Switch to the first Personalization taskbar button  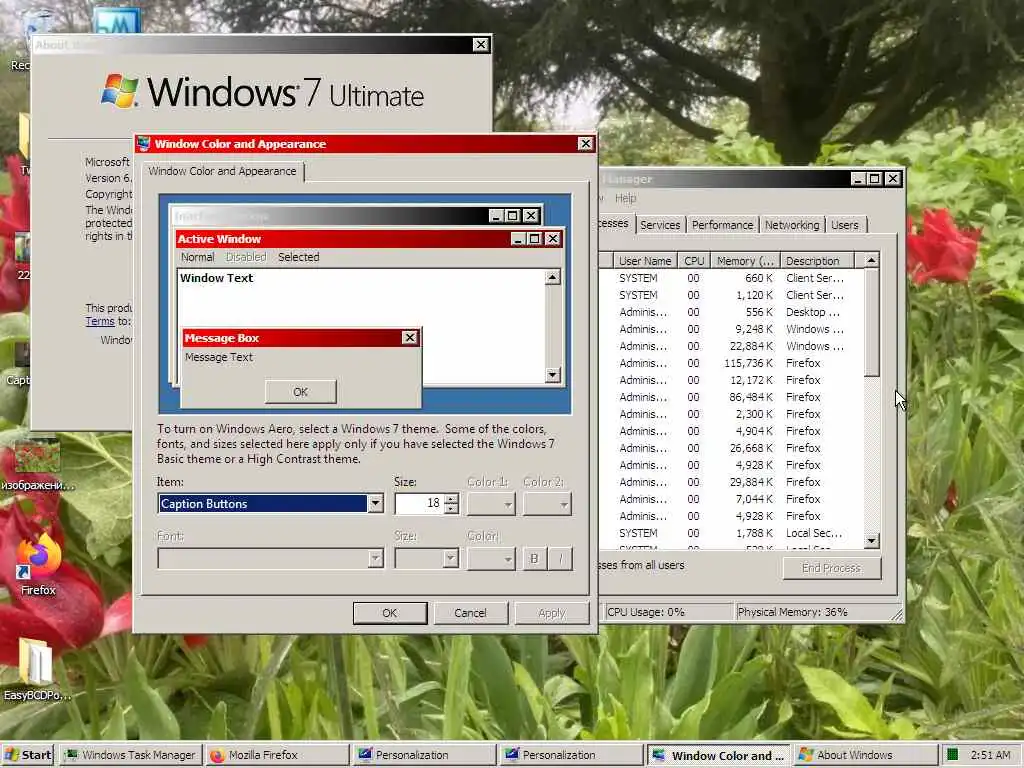(x=422, y=755)
